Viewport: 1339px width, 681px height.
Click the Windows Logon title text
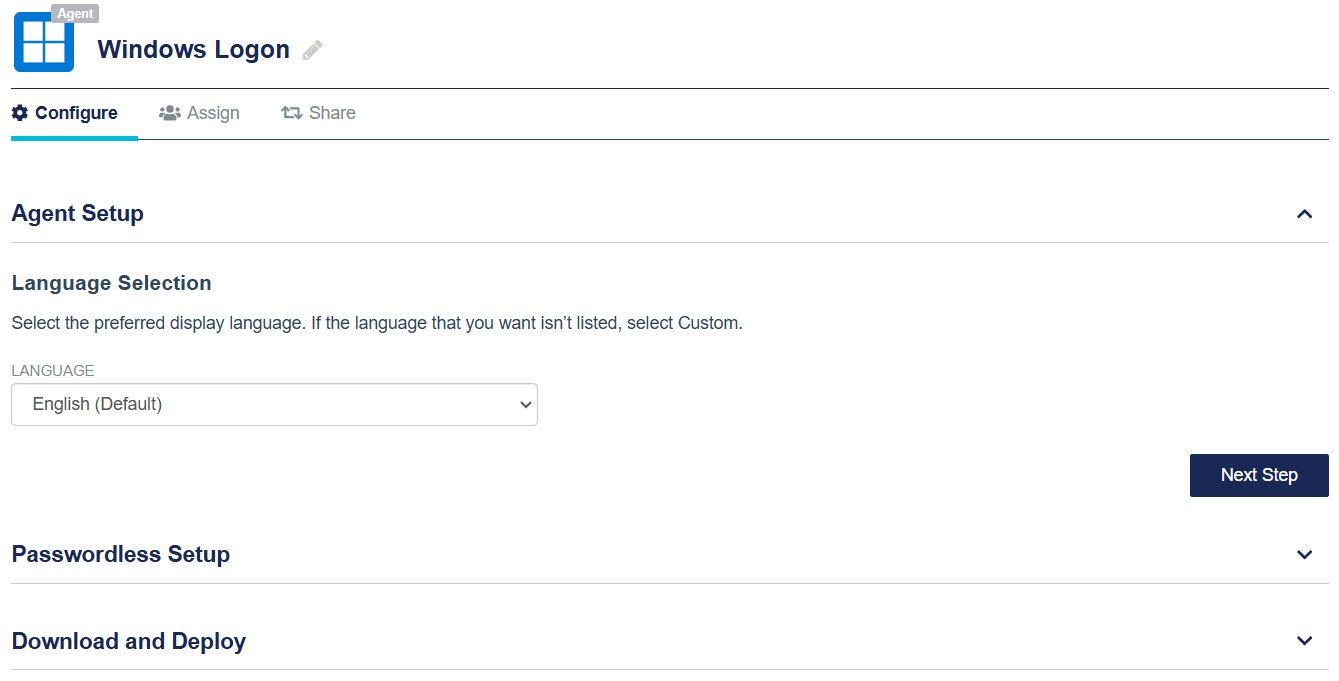point(194,49)
